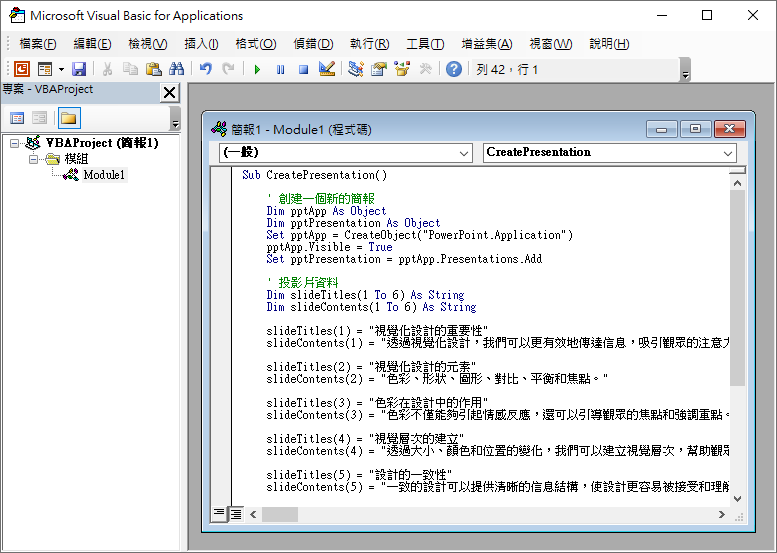Image resolution: width=777 pixels, height=553 pixels.
Task: Open the Project Explorer icon
Action: [356, 69]
